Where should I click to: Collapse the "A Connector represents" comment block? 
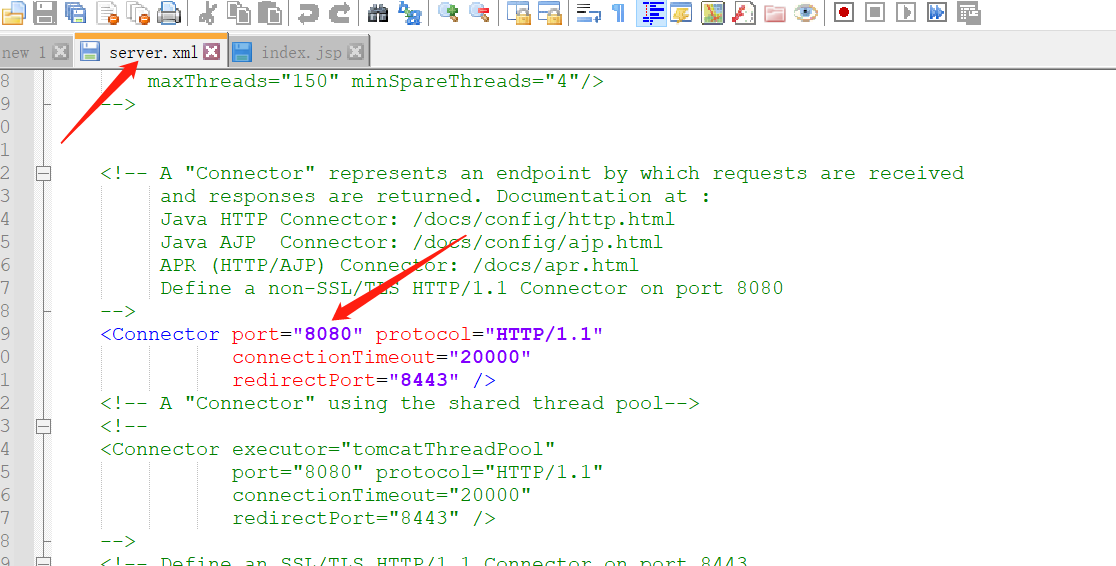(x=43, y=173)
